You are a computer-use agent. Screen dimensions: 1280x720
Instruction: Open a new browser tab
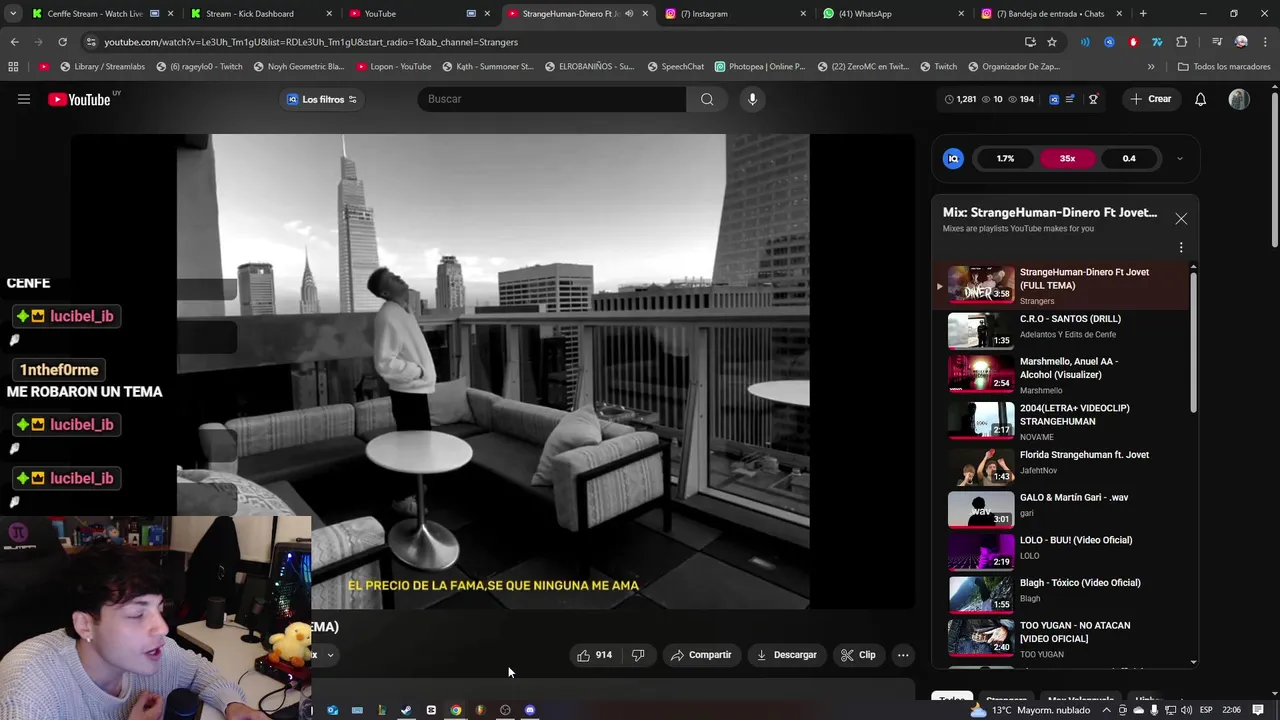1143,14
